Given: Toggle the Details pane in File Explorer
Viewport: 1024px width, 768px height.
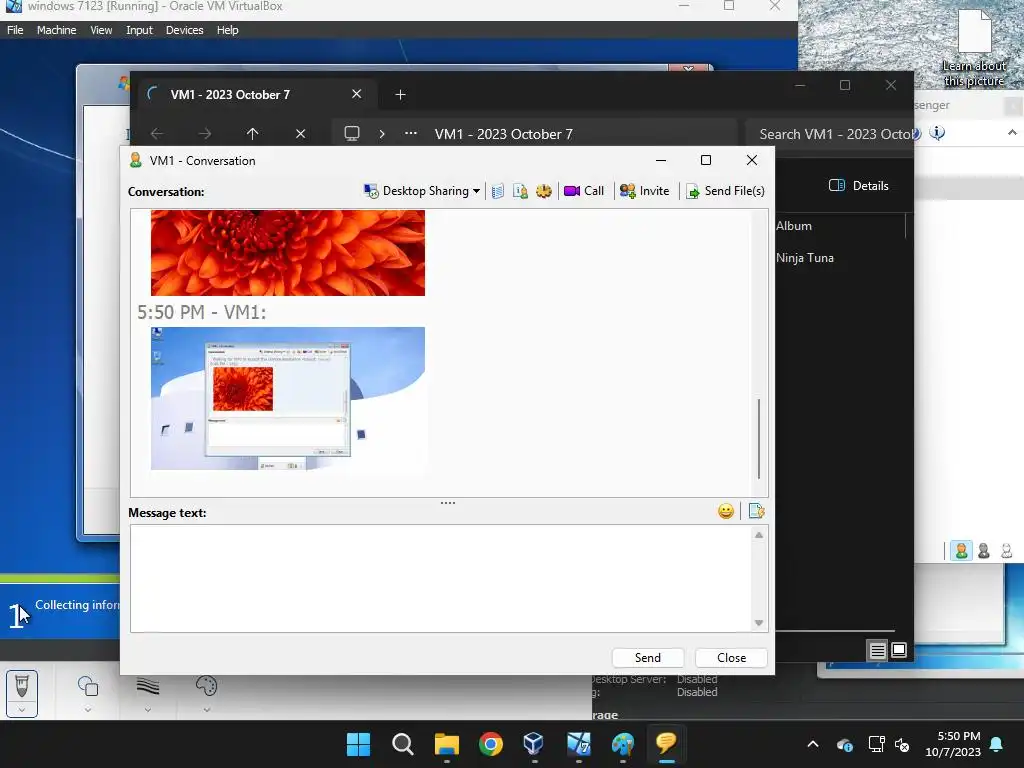Looking at the screenshot, I should (x=859, y=185).
